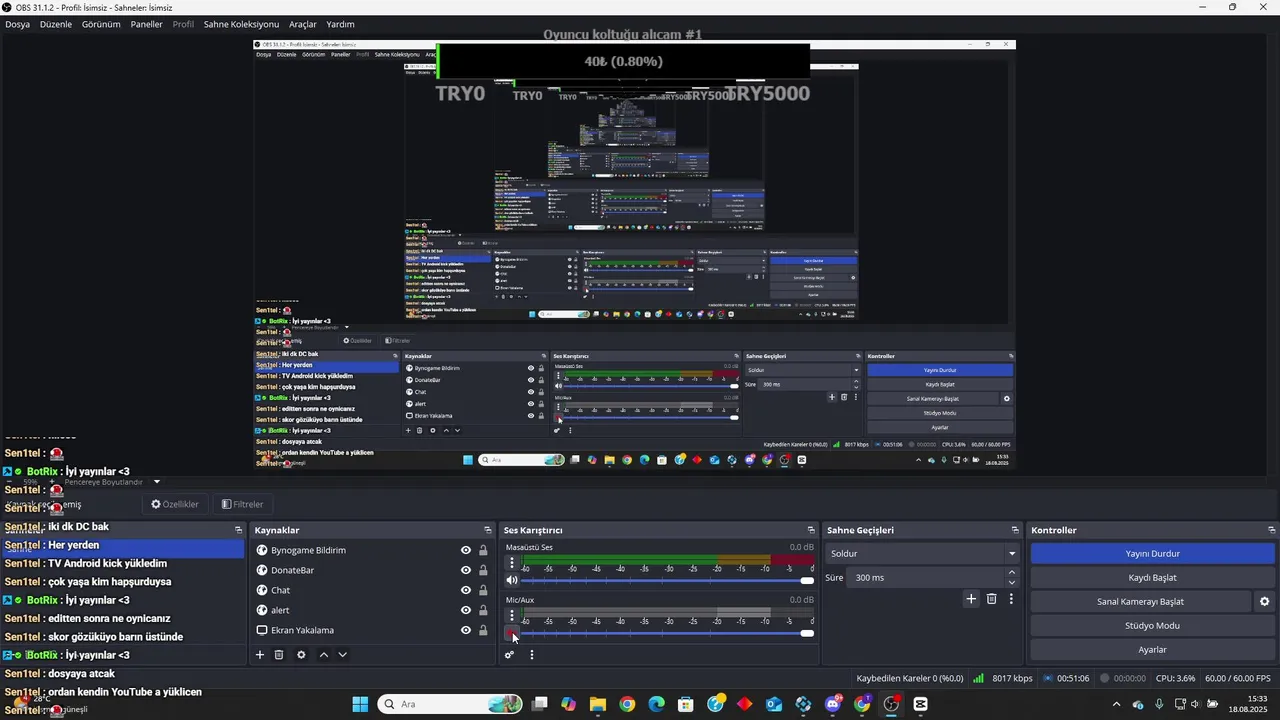Show hidden system tray icons
This screenshot has width=1280, height=720.
click(x=1116, y=704)
